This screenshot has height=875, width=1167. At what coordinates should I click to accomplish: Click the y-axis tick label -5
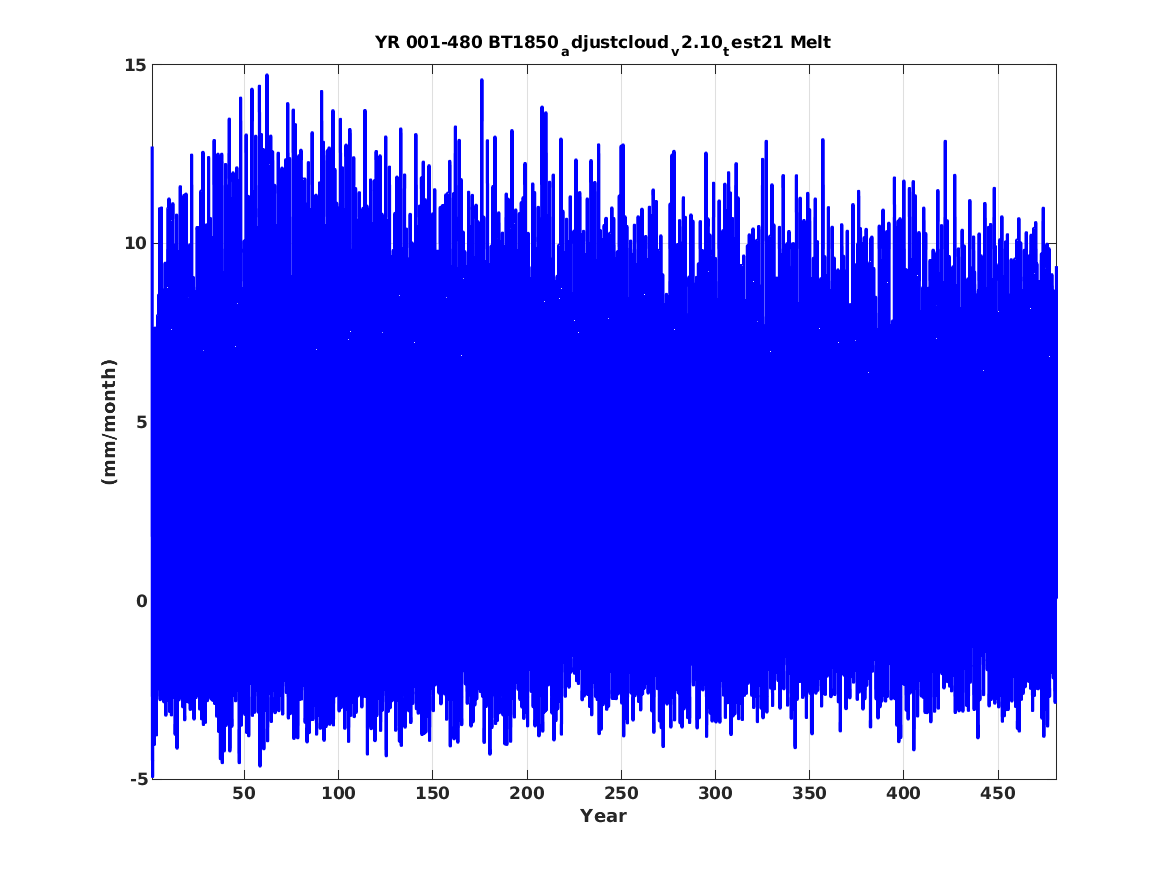138,779
